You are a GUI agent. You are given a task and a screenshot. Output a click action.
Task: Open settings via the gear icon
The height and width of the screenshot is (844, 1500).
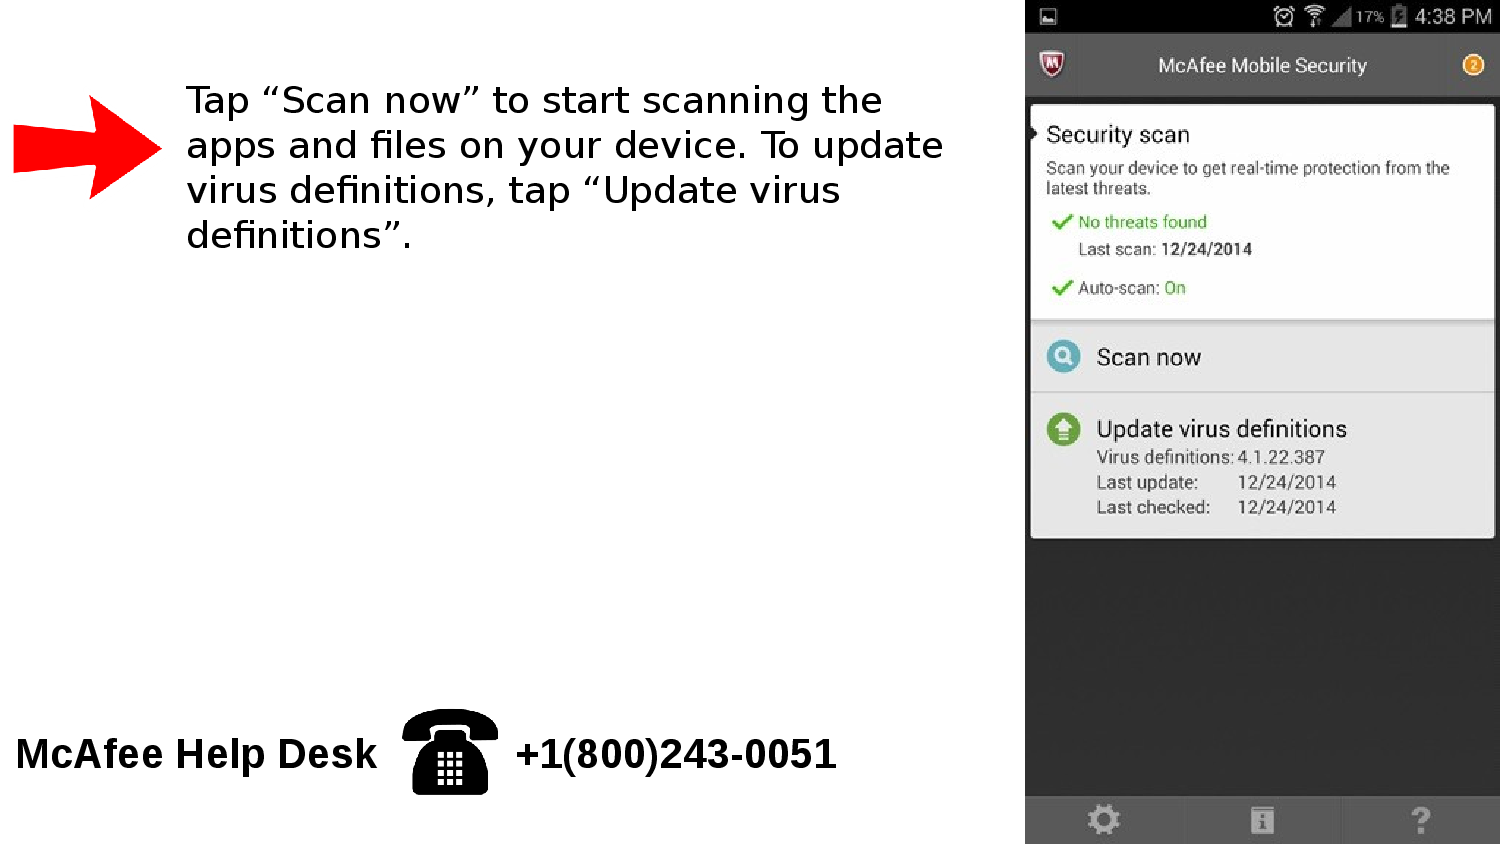1104,820
